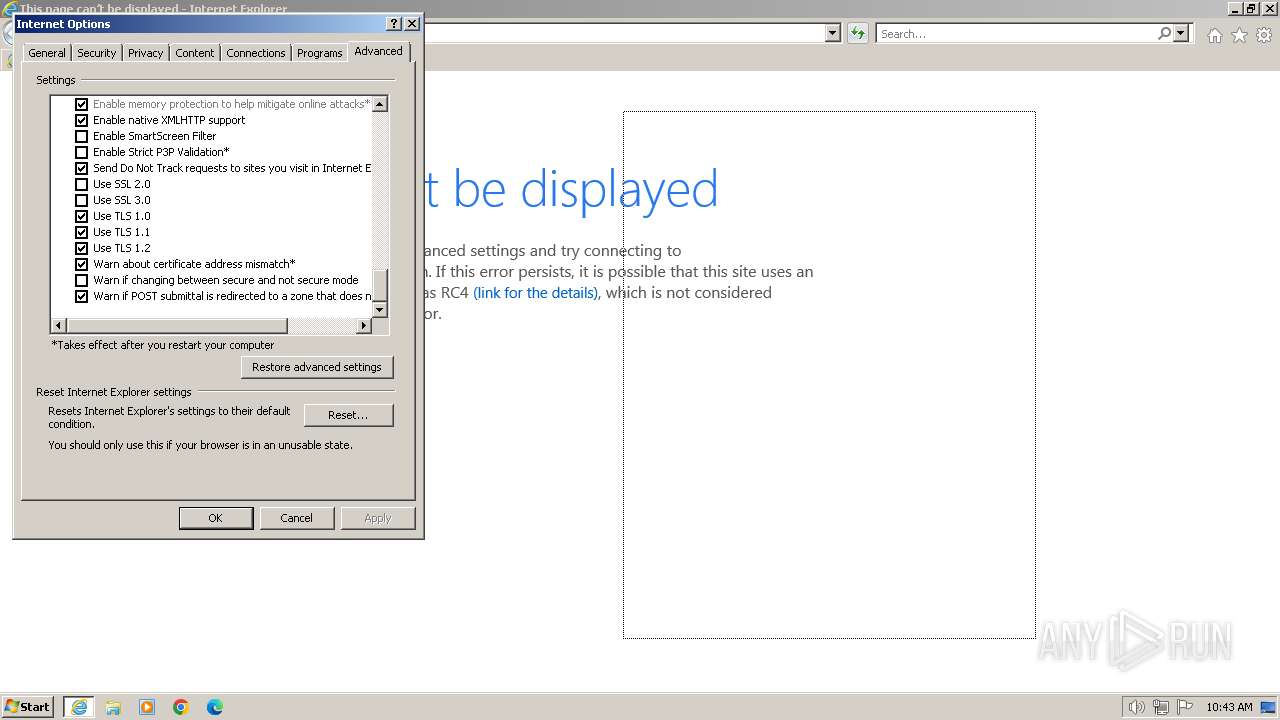Select the Advanced tab

click(379, 51)
